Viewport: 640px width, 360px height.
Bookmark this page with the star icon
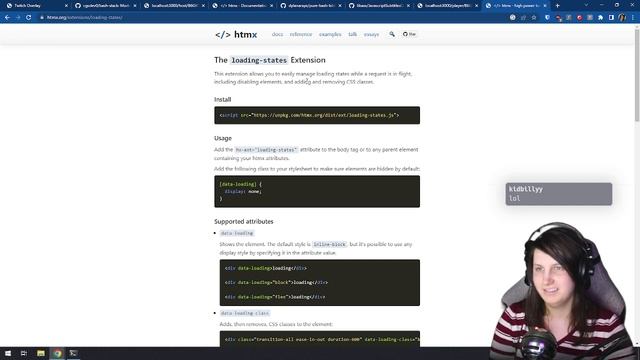pyautogui.click(x=534, y=18)
